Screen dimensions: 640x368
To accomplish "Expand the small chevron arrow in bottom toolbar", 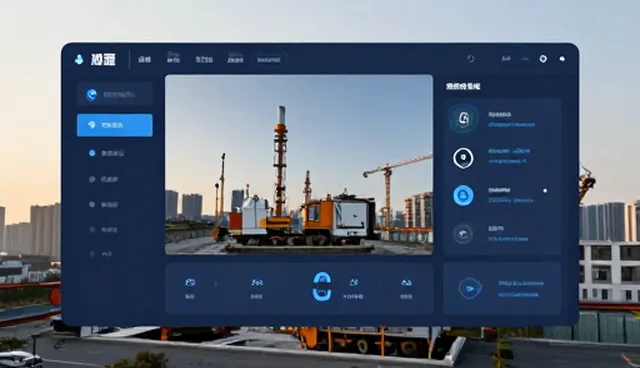I will [216, 283].
